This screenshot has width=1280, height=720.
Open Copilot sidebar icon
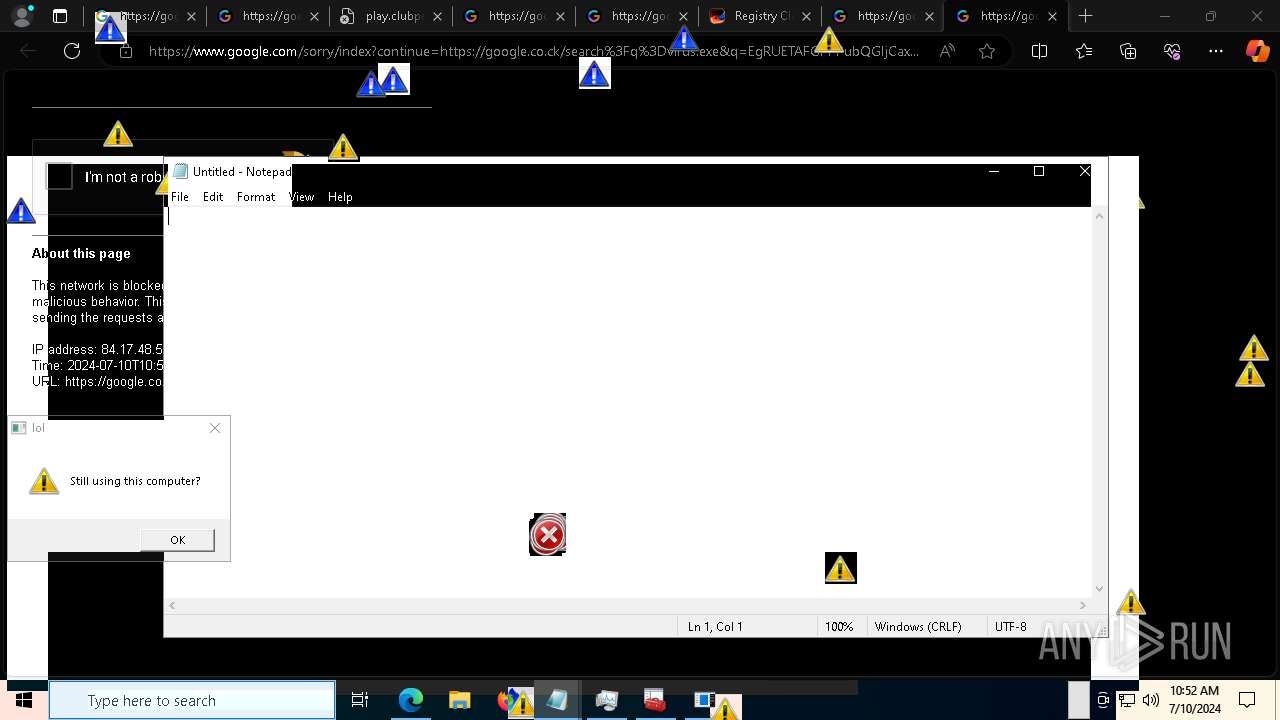[x=1257, y=51]
